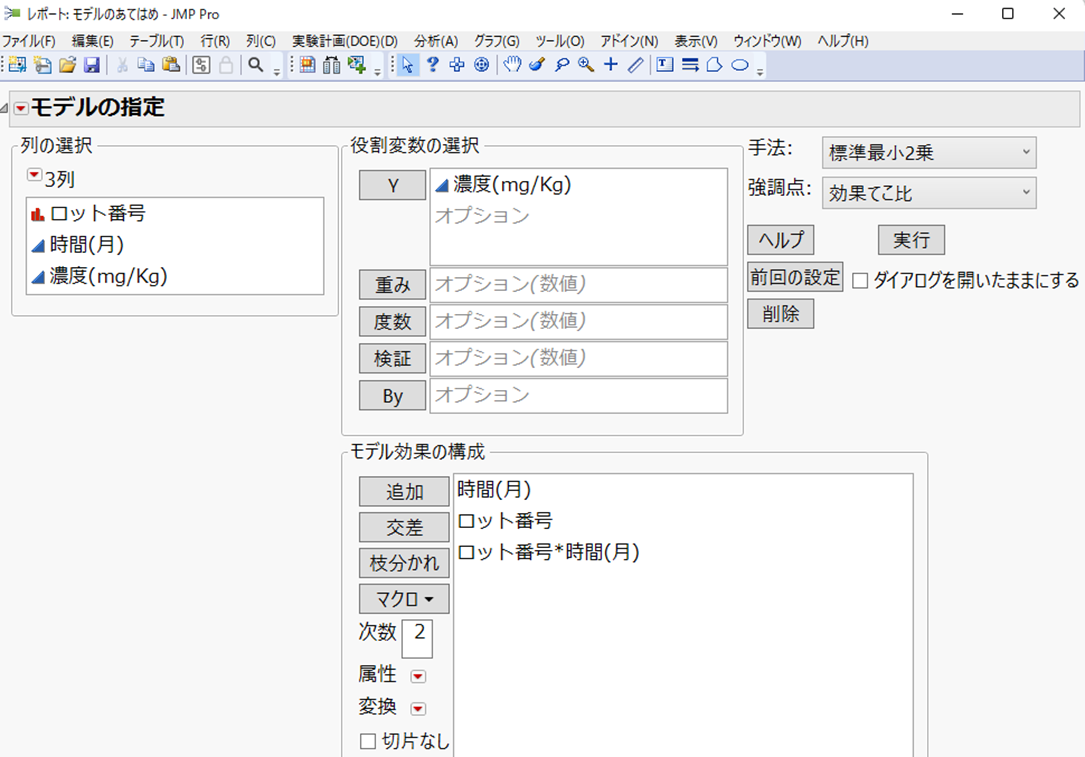Click the 枝分かれ button
Image resolution: width=1085 pixels, height=757 pixels.
(404, 563)
